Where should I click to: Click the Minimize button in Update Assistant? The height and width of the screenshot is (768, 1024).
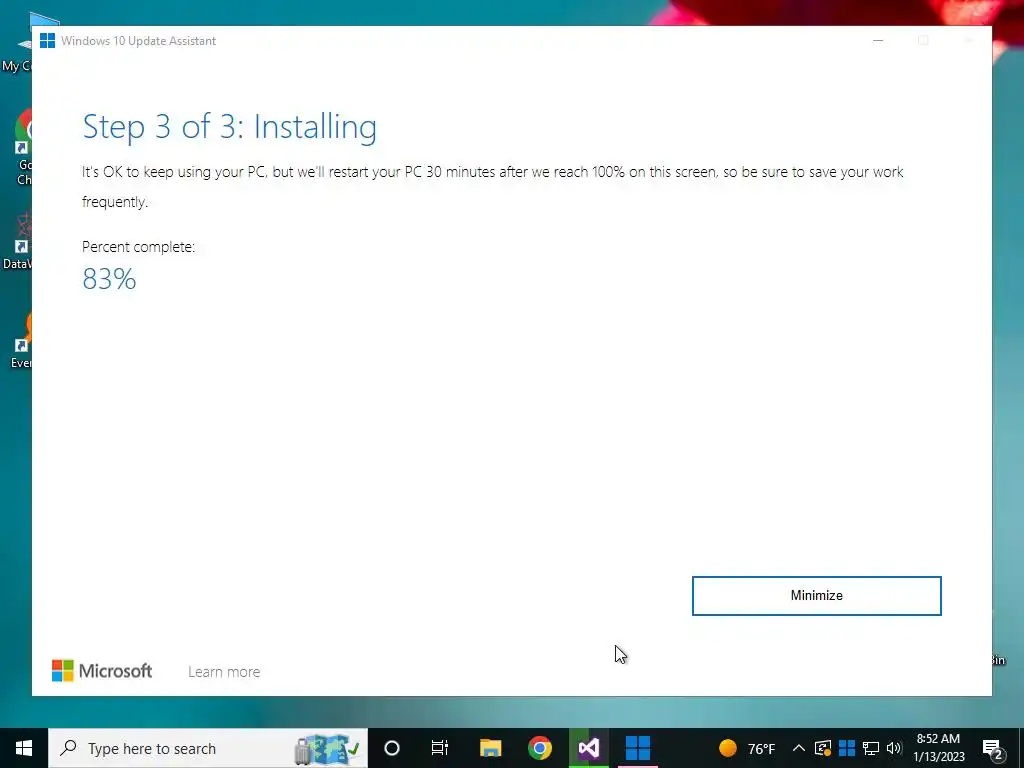pos(816,596)
